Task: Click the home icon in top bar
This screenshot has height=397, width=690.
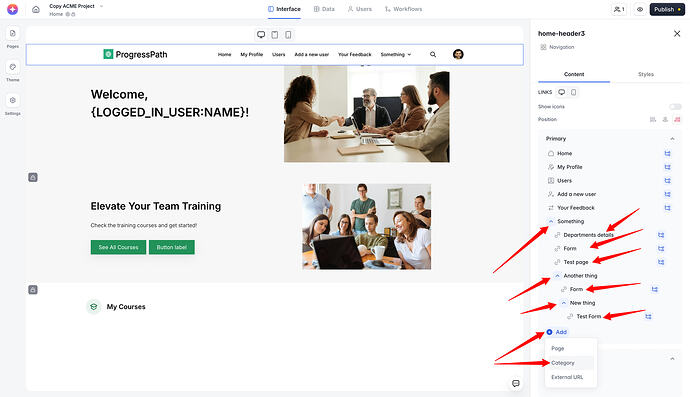Action: [x=36, y=9]
